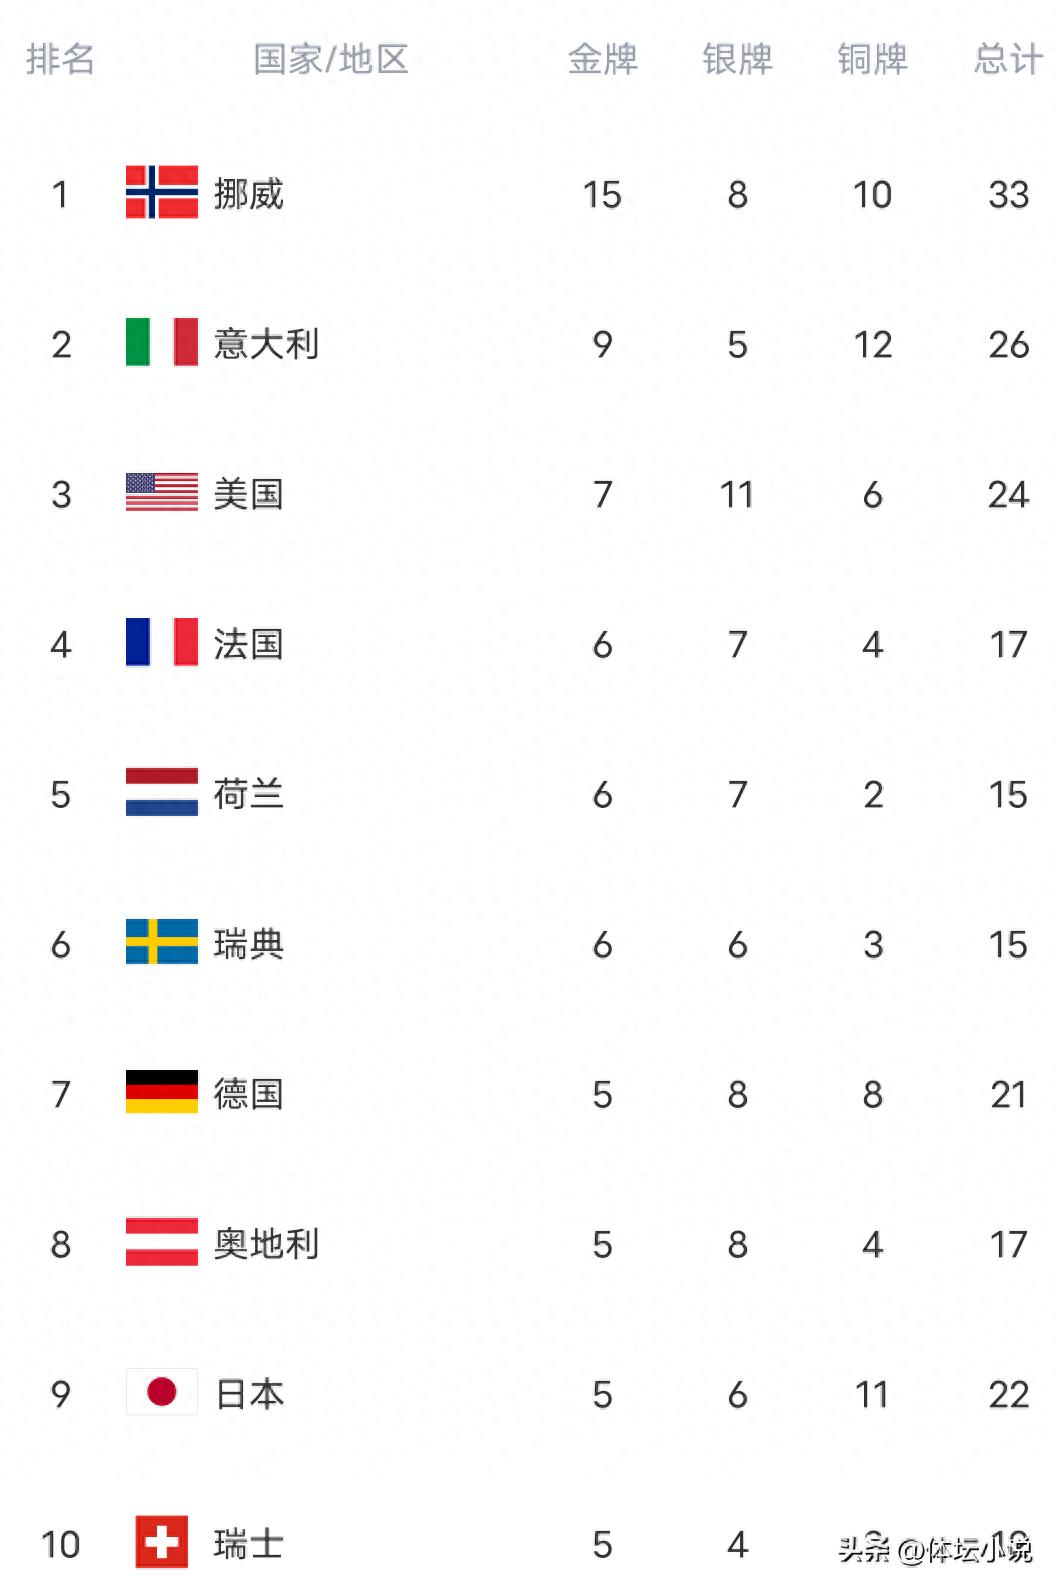
Task: Click the Netherlands flag icon
Action: point(161,792)
